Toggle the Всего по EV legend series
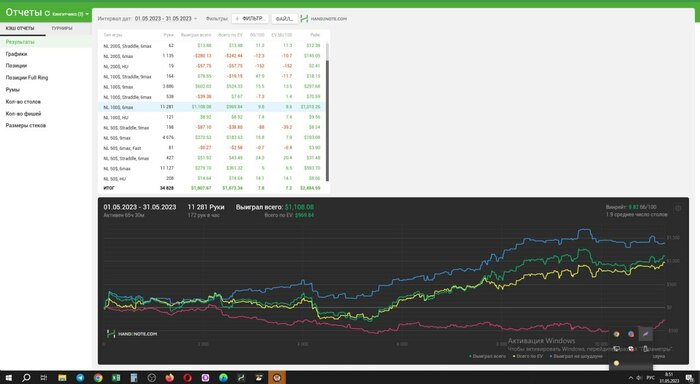 pos(528,356)
